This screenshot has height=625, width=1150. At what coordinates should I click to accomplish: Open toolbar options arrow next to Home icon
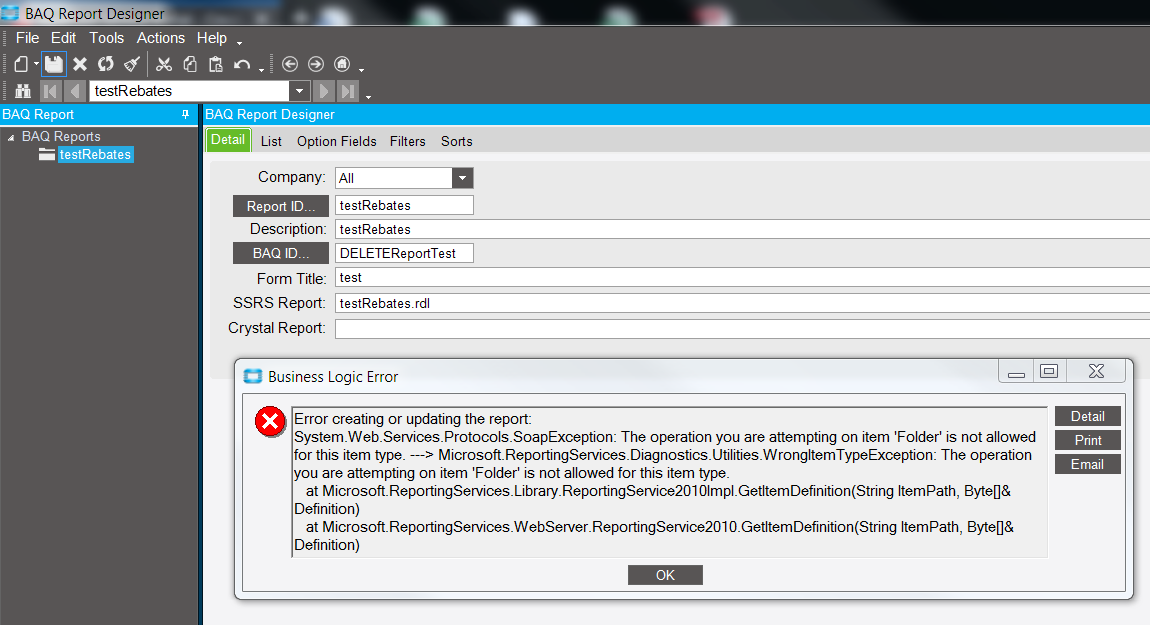click(362, 70)
